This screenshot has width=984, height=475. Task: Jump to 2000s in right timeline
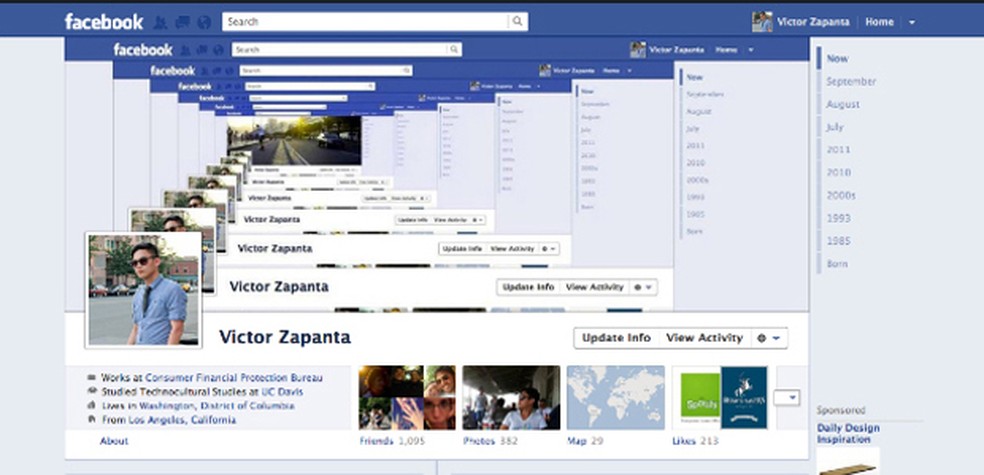click(x=841, y=195)
